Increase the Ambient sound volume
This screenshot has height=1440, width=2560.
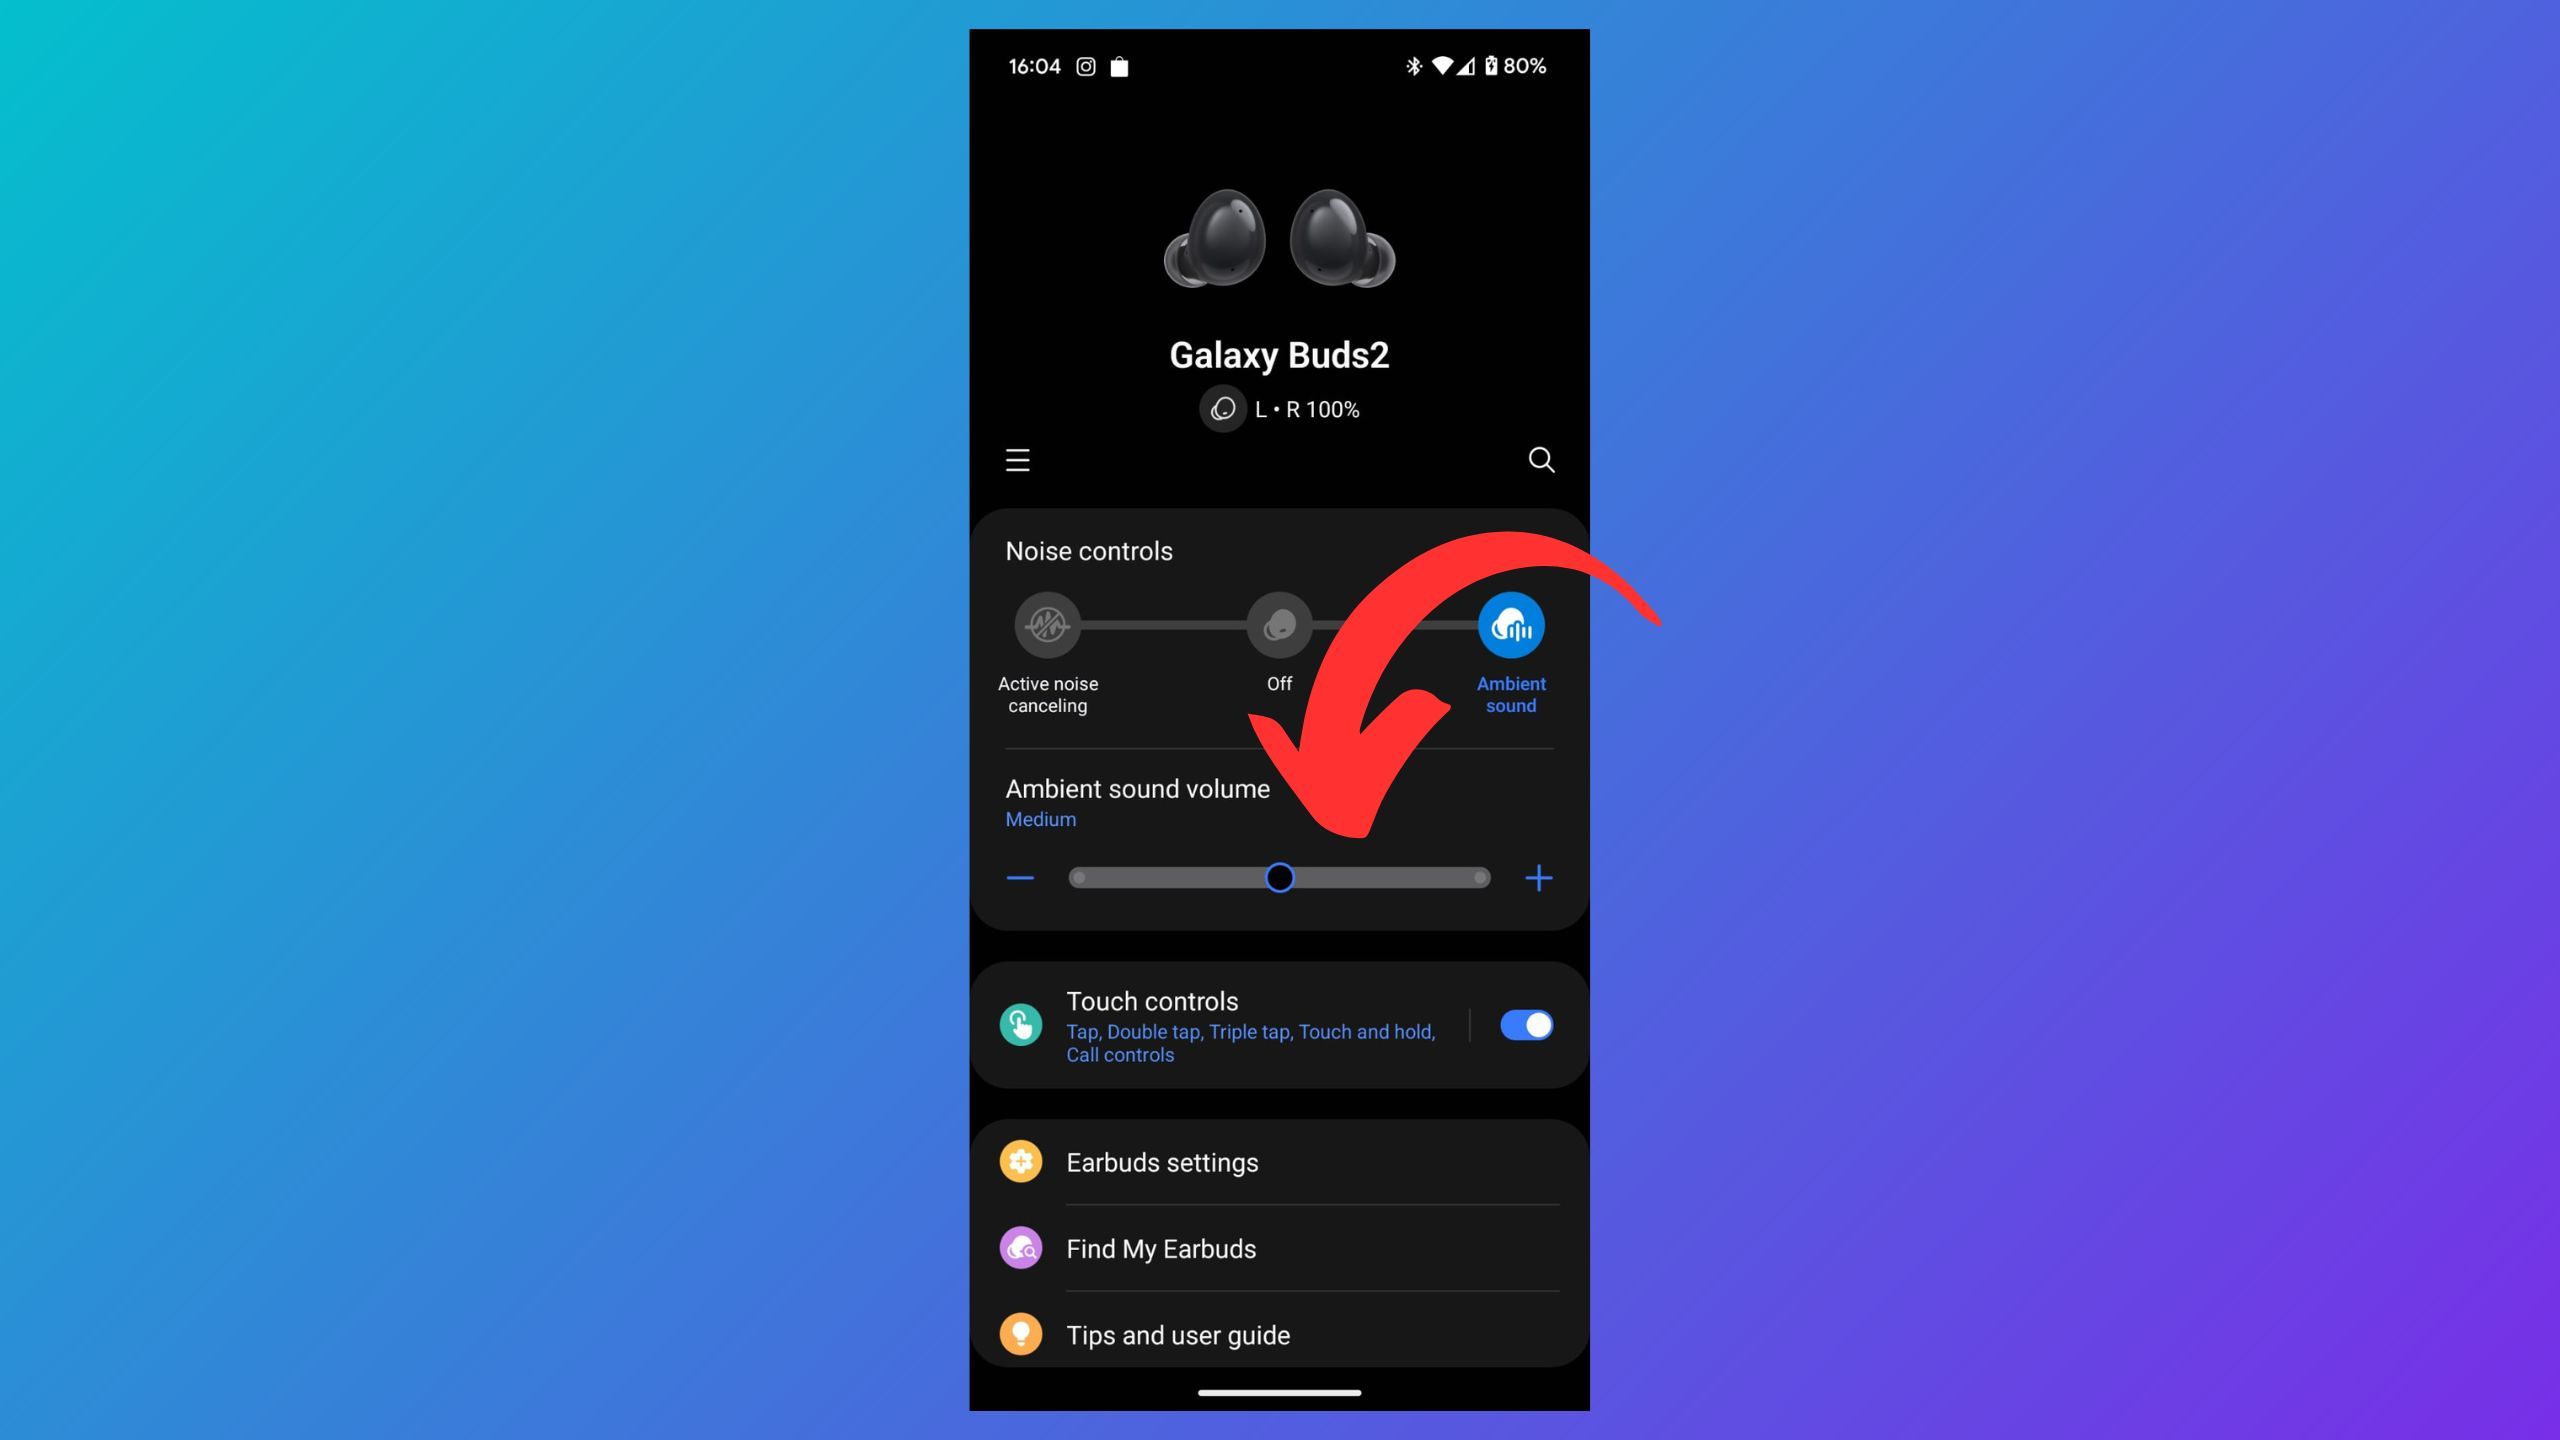(1538, 877)
